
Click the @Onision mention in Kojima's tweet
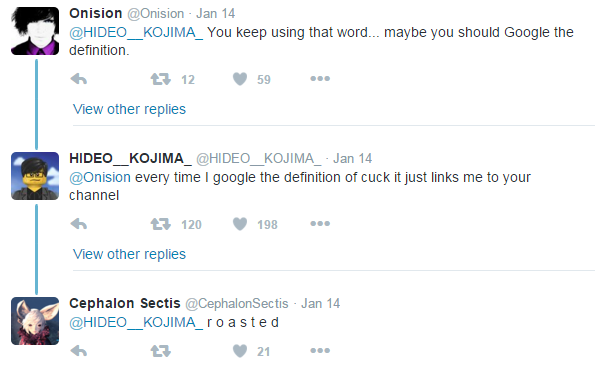coord(100,178)
